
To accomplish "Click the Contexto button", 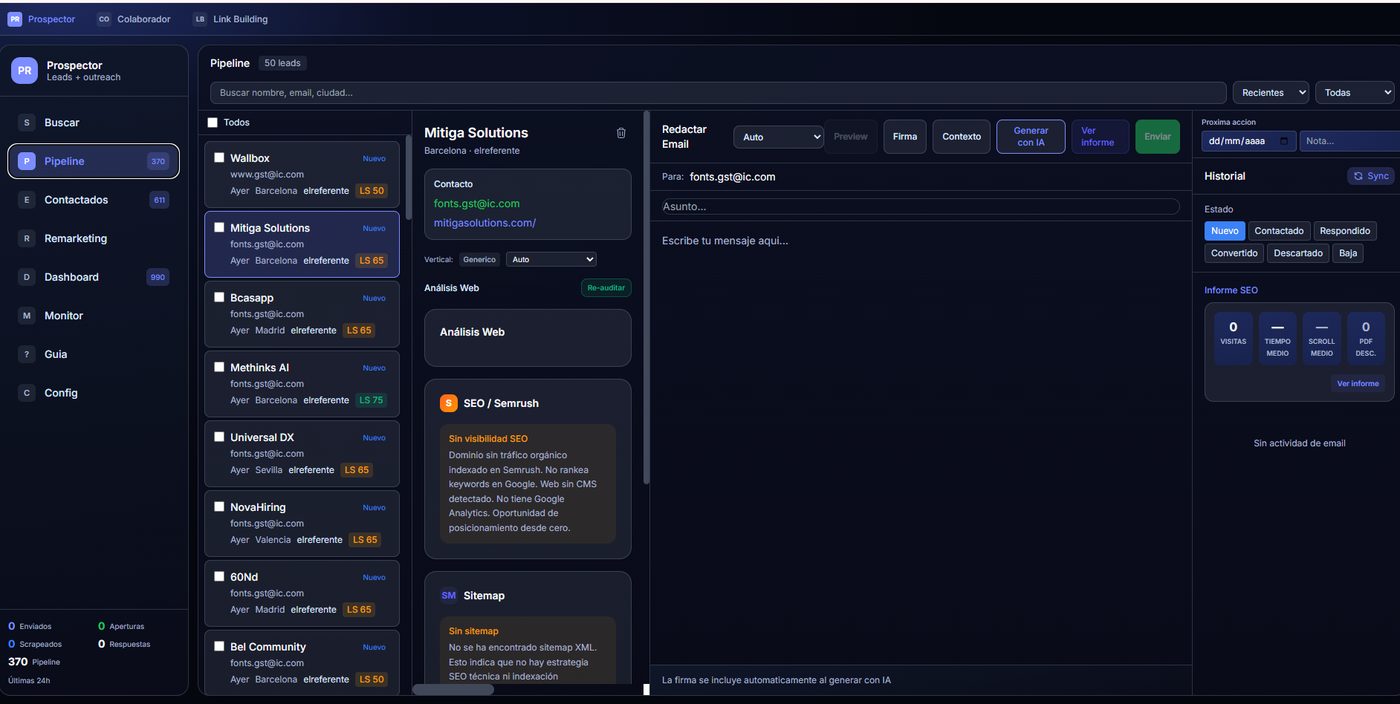I will 962,137.
